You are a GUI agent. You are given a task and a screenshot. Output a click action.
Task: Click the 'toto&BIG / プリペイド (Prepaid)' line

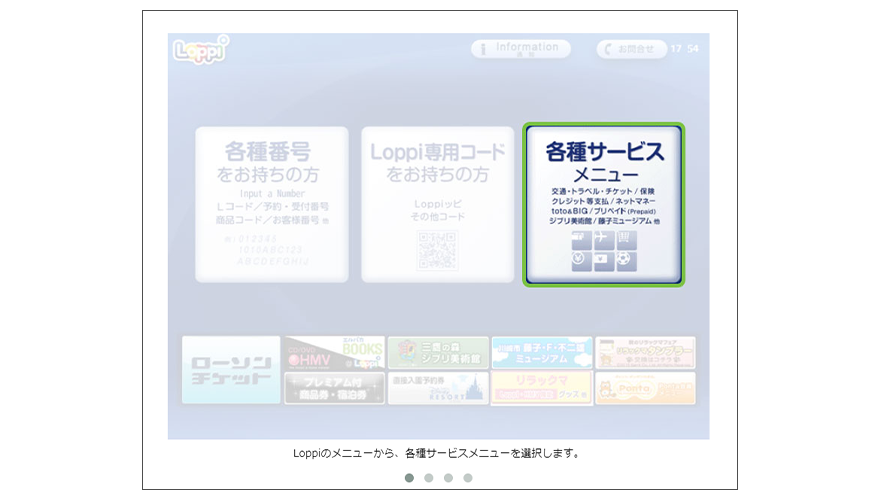(603, 211)
